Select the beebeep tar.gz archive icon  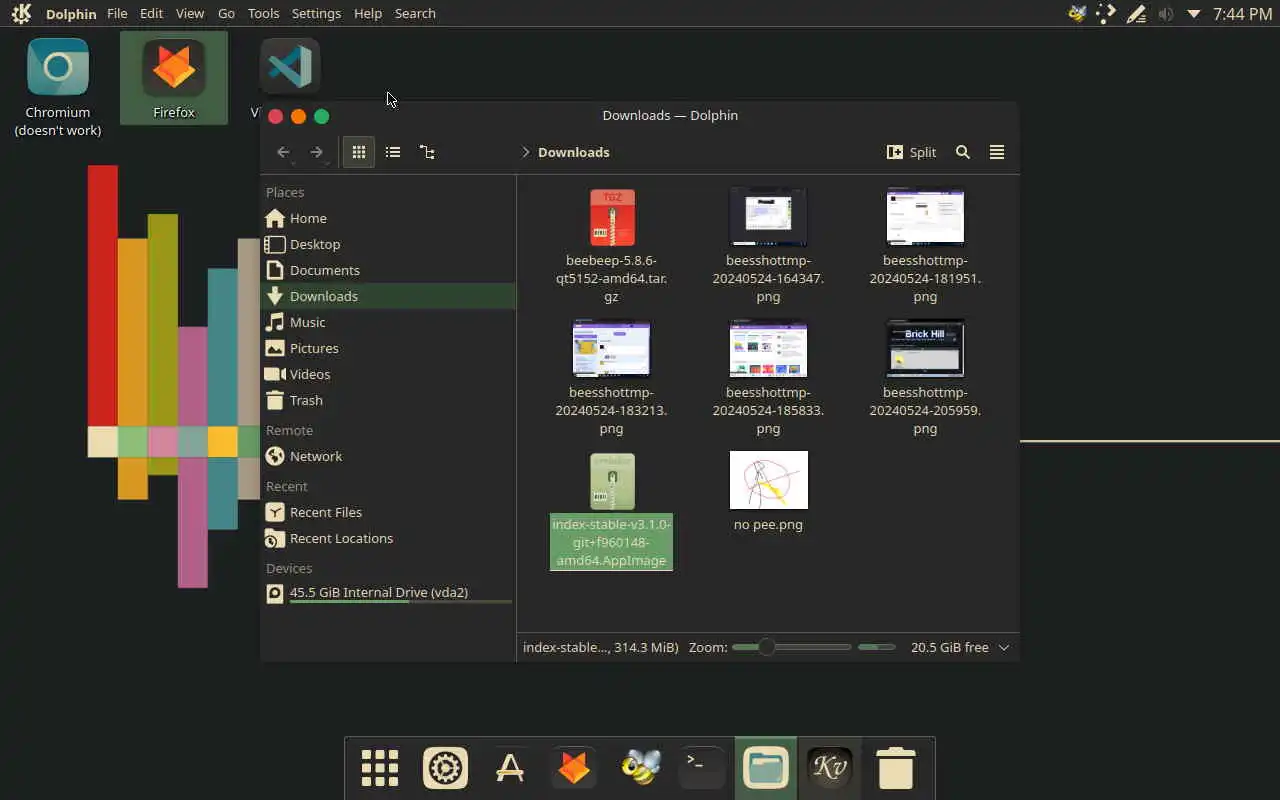tap(612, 217)
